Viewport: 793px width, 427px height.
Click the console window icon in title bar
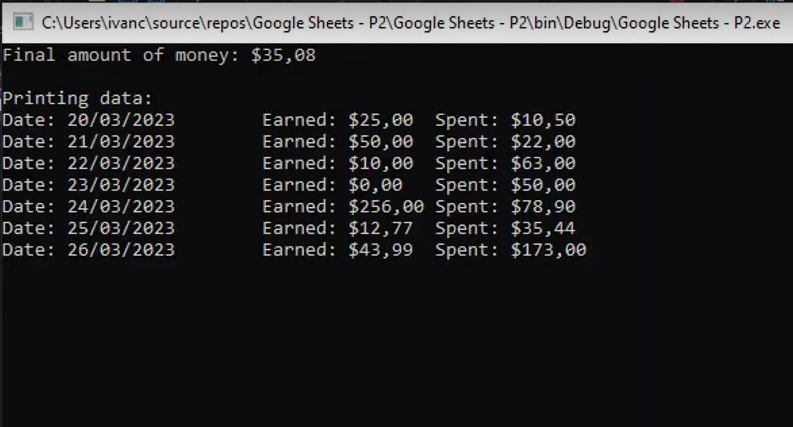23,22
